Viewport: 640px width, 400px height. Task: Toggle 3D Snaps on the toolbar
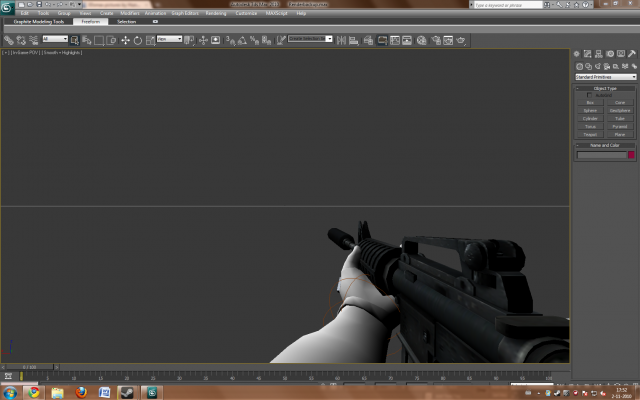pyautogui.click(x=230, y=40)
